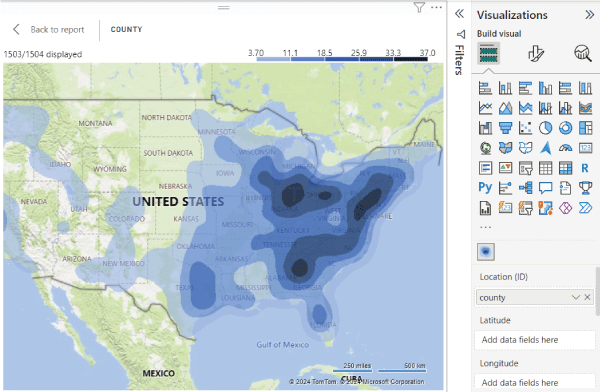
Task: Select the Multi-row card visual
Action: tap(485, 168)
